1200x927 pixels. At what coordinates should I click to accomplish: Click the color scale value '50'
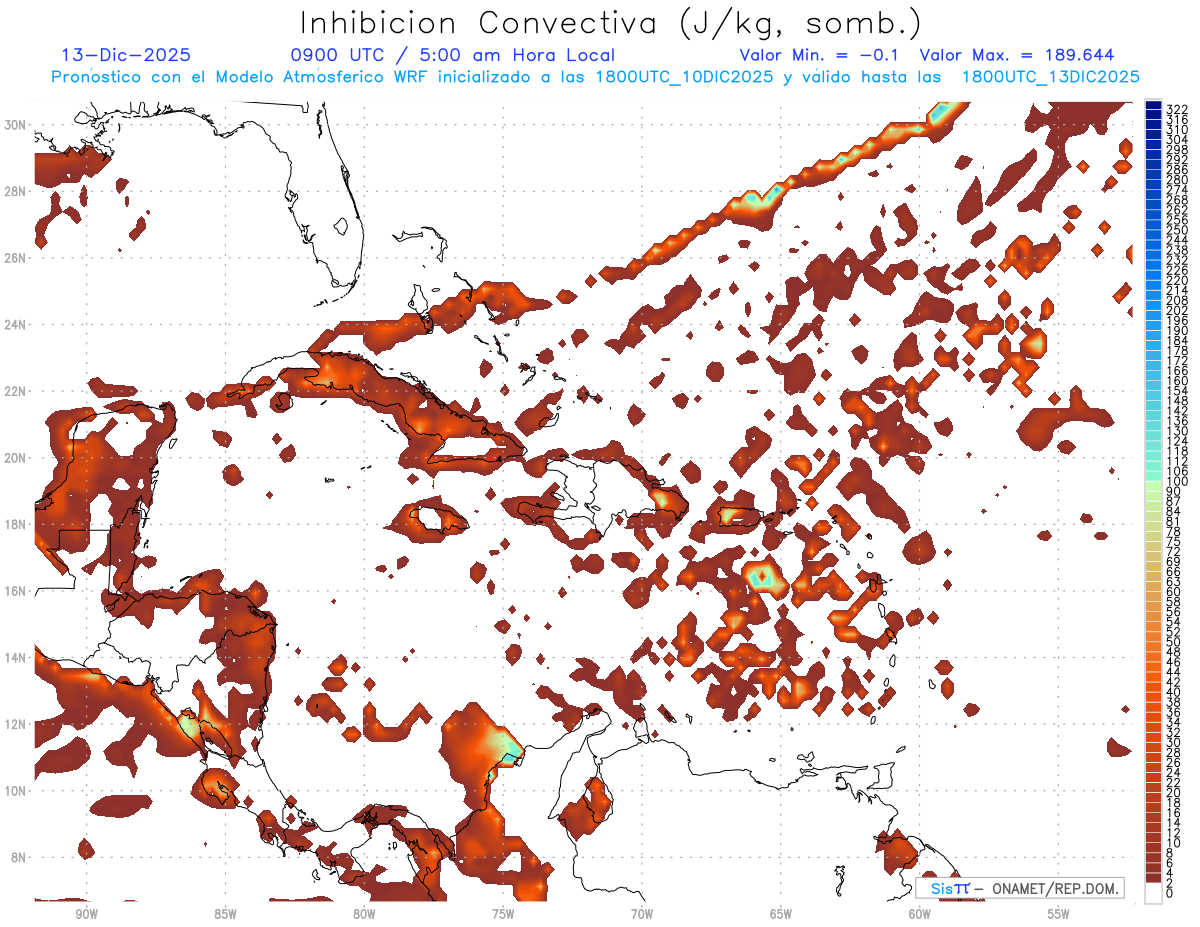coord(1173,642)
